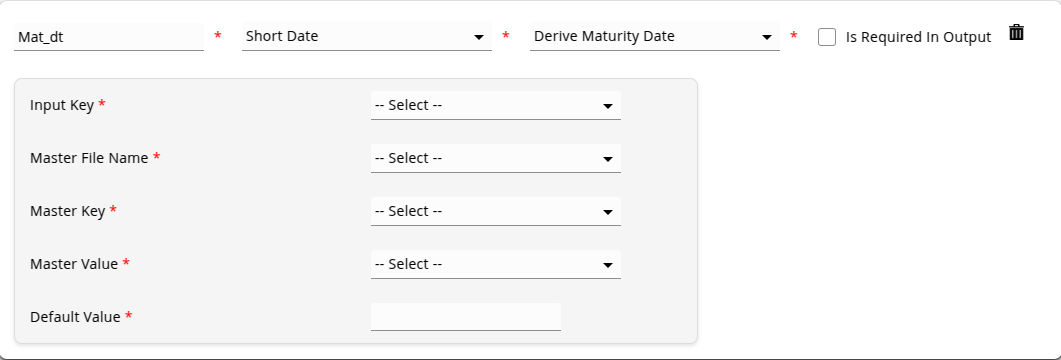
Task: Click the Master File Name field label
Action: (x=89, y=158)
